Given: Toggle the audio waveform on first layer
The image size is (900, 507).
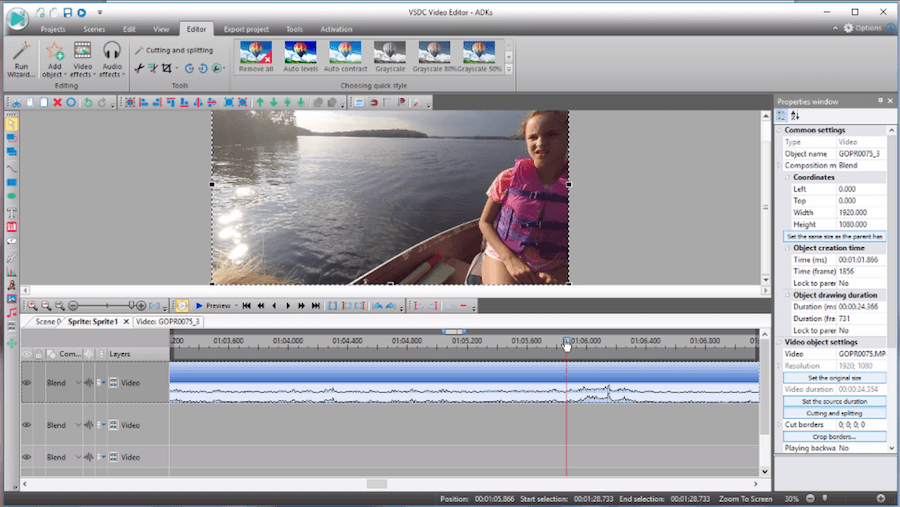Looking at the screenshot, I should point(88,382).
